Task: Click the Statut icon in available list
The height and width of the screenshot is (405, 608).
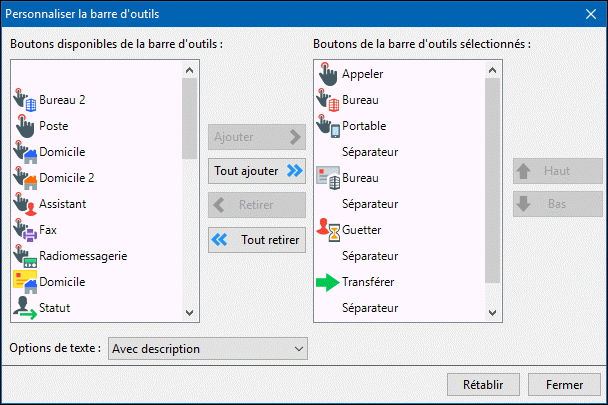Action: coord(25,307)
